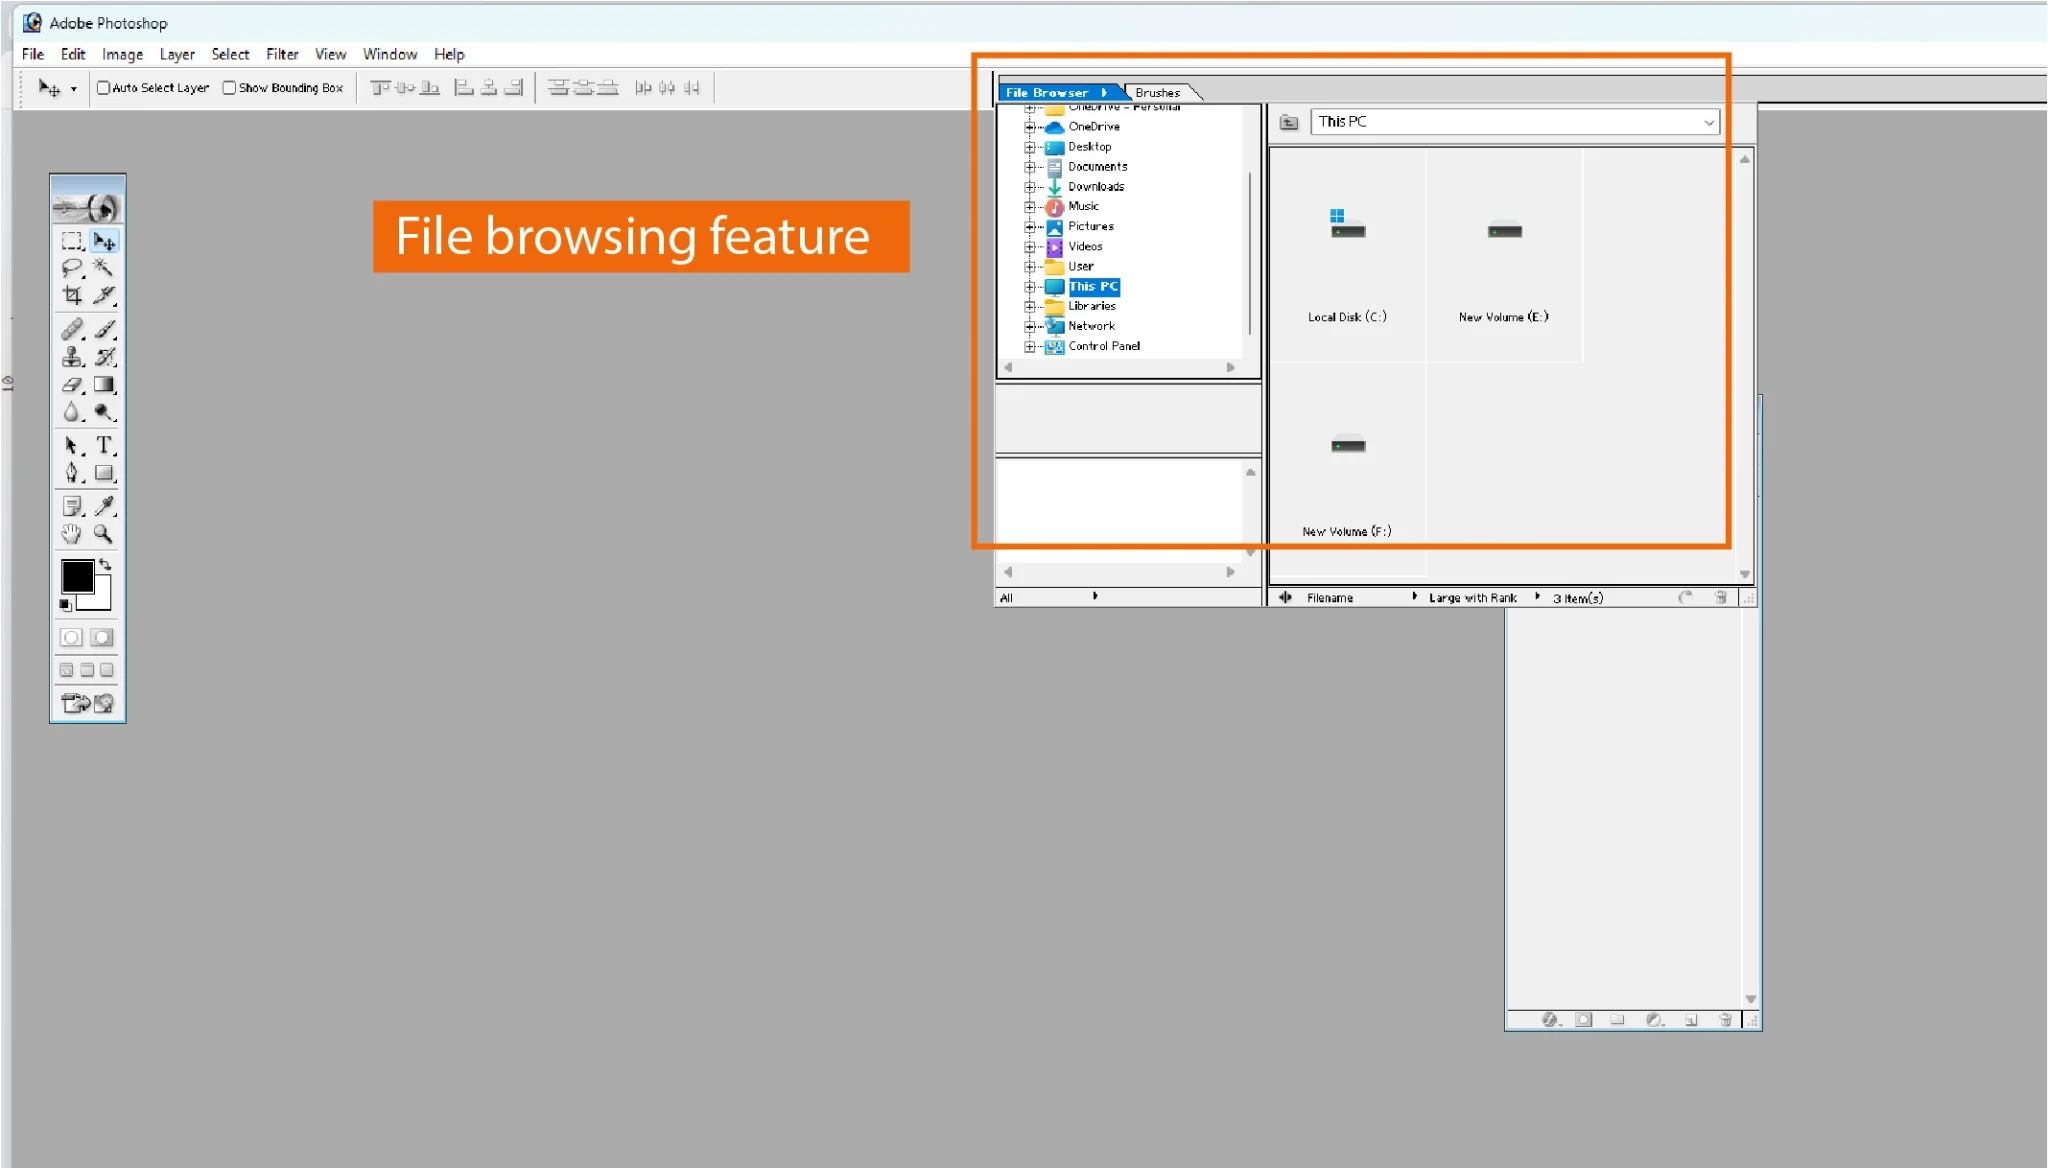Select Network in the folder tree

tap(1091, 326)
